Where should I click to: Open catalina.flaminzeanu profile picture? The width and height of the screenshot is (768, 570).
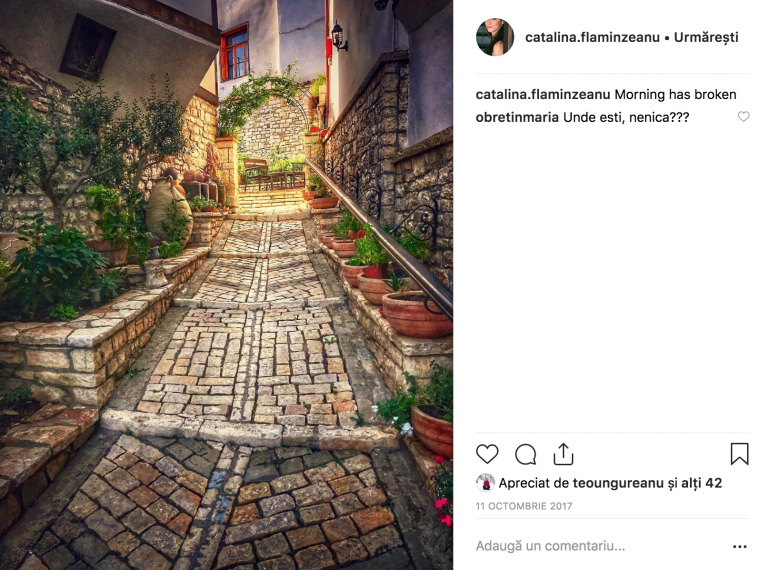[x=495, y=37]
